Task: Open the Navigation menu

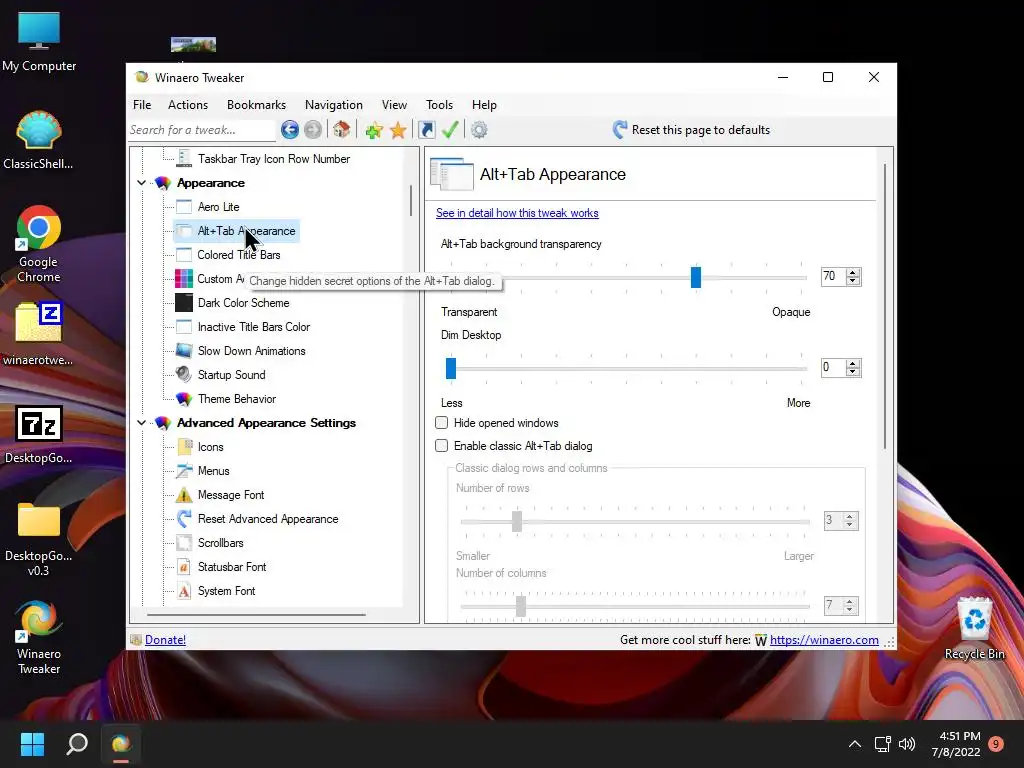Action: pyautogui.click(x=334, y=104)
